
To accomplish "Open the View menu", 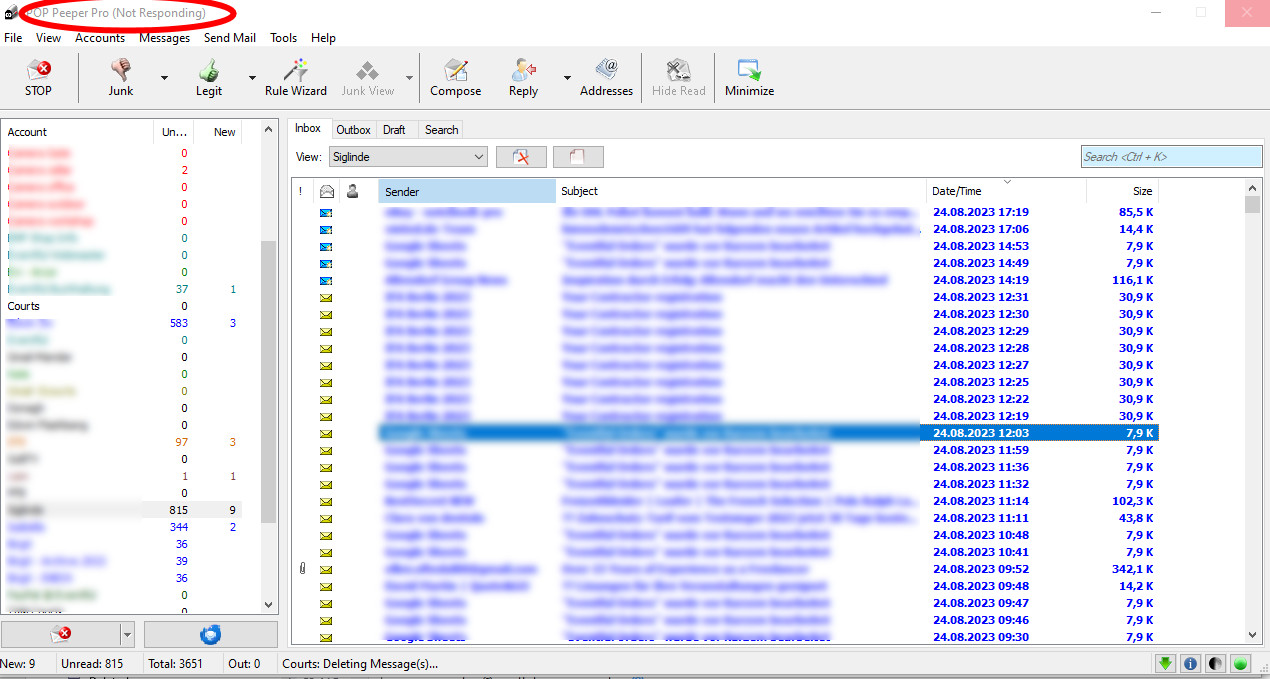I will 48,38.
